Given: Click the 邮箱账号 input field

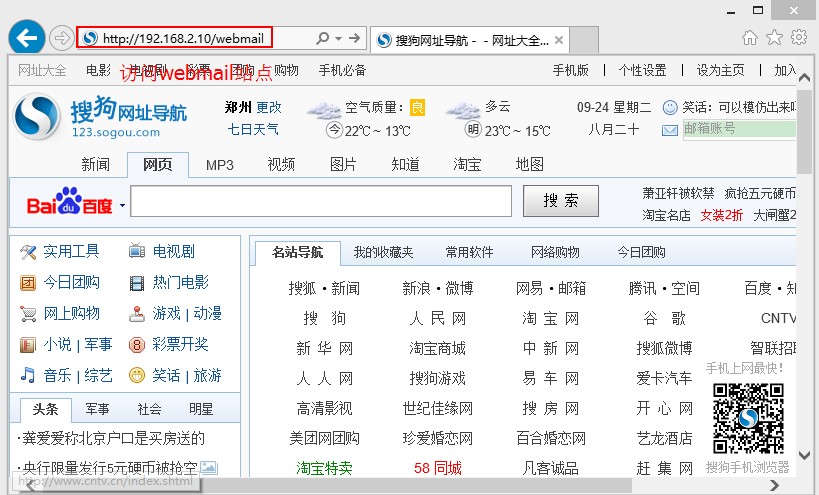Looking at the screenshot, I should (x=739, y=129).
